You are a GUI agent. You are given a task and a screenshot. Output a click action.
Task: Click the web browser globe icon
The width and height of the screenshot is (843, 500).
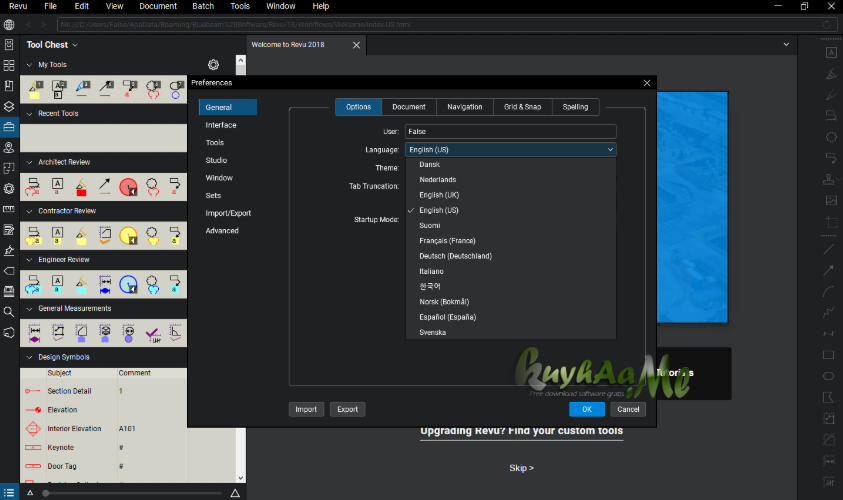(9, 25)
